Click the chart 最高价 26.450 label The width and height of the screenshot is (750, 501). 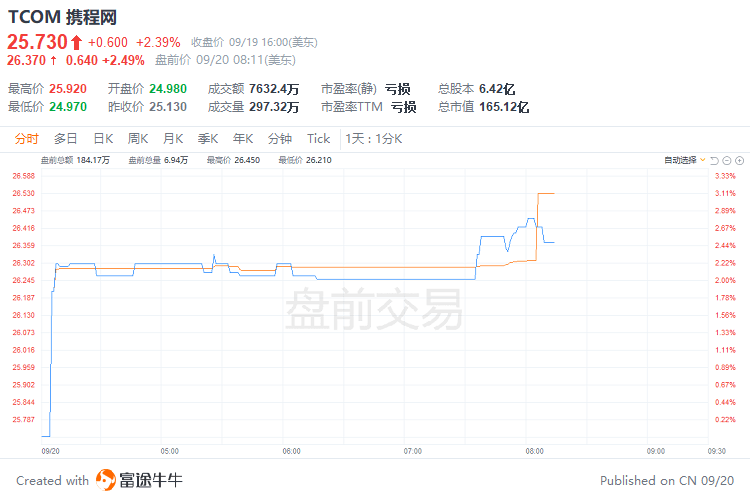[x=233, y=160]
